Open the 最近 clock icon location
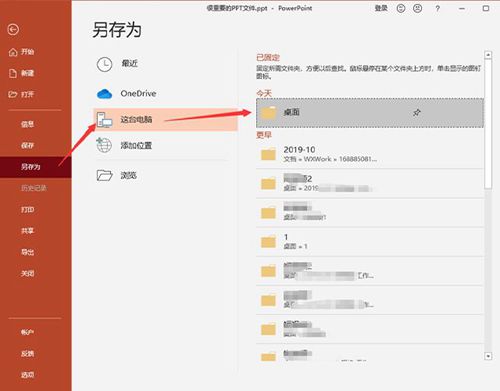 pyautogui.click(x=104, y=64)
